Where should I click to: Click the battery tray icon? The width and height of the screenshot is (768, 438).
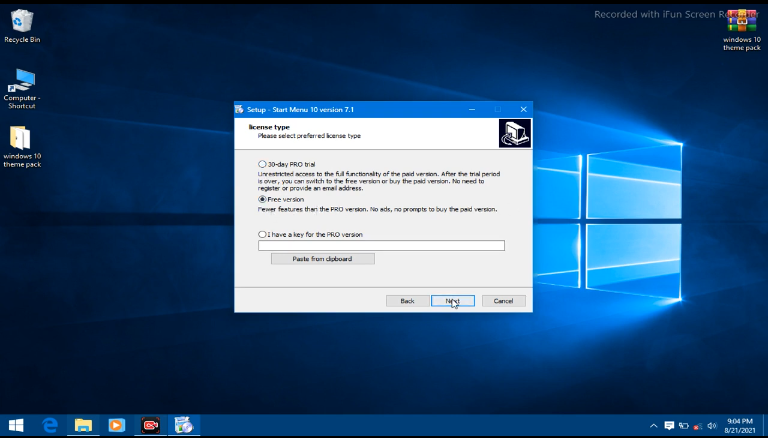click(684, 426)
